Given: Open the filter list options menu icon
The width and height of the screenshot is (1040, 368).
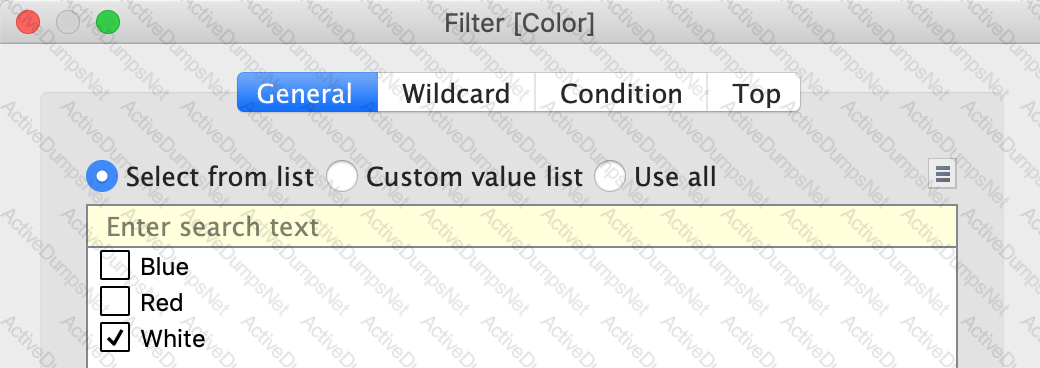Looking at the screenshot, I should (x=942, y=174).
